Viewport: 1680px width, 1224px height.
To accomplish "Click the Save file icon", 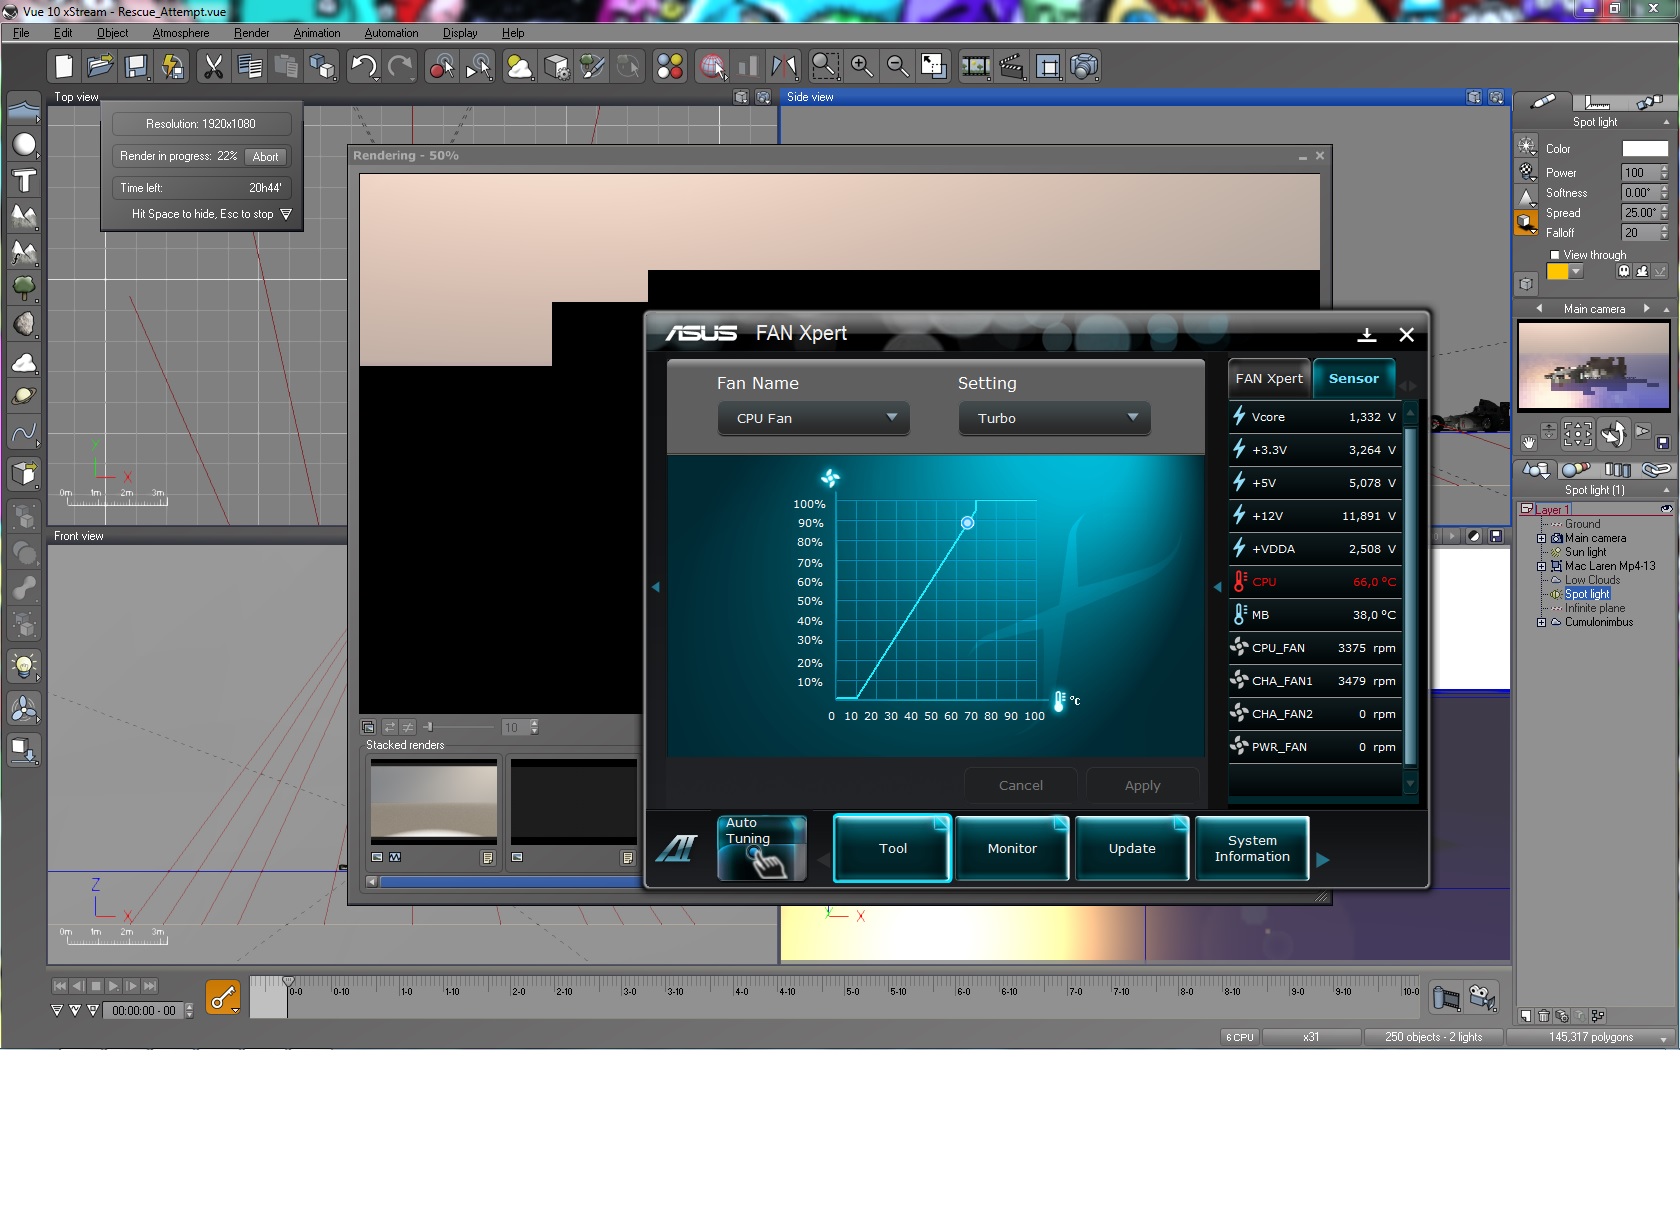I will (x=136, y=67).
